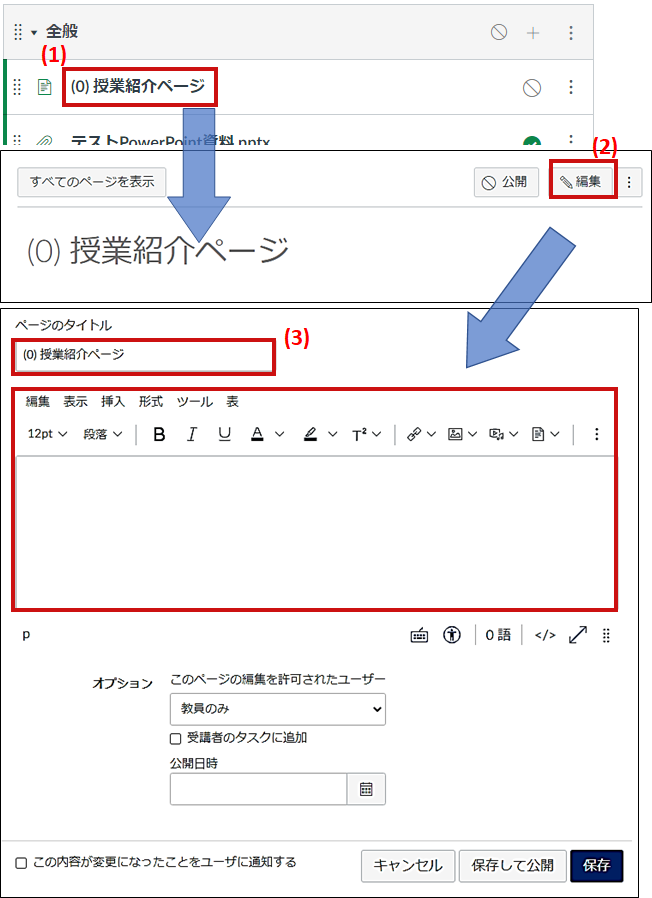Expand the editor to fullscreen
This screenshot has width=652, height=898.
click(578, 635)
